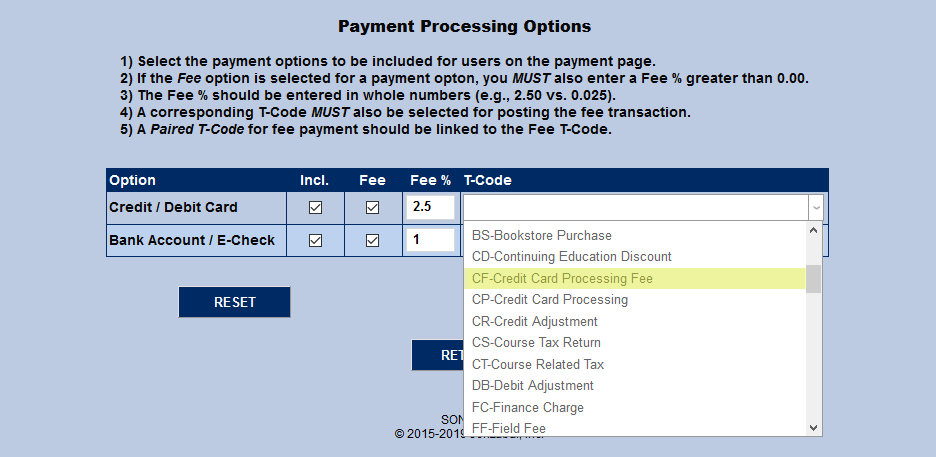
Task: Collapse the T-Code dropdown arrow
Action: point(816,207)
